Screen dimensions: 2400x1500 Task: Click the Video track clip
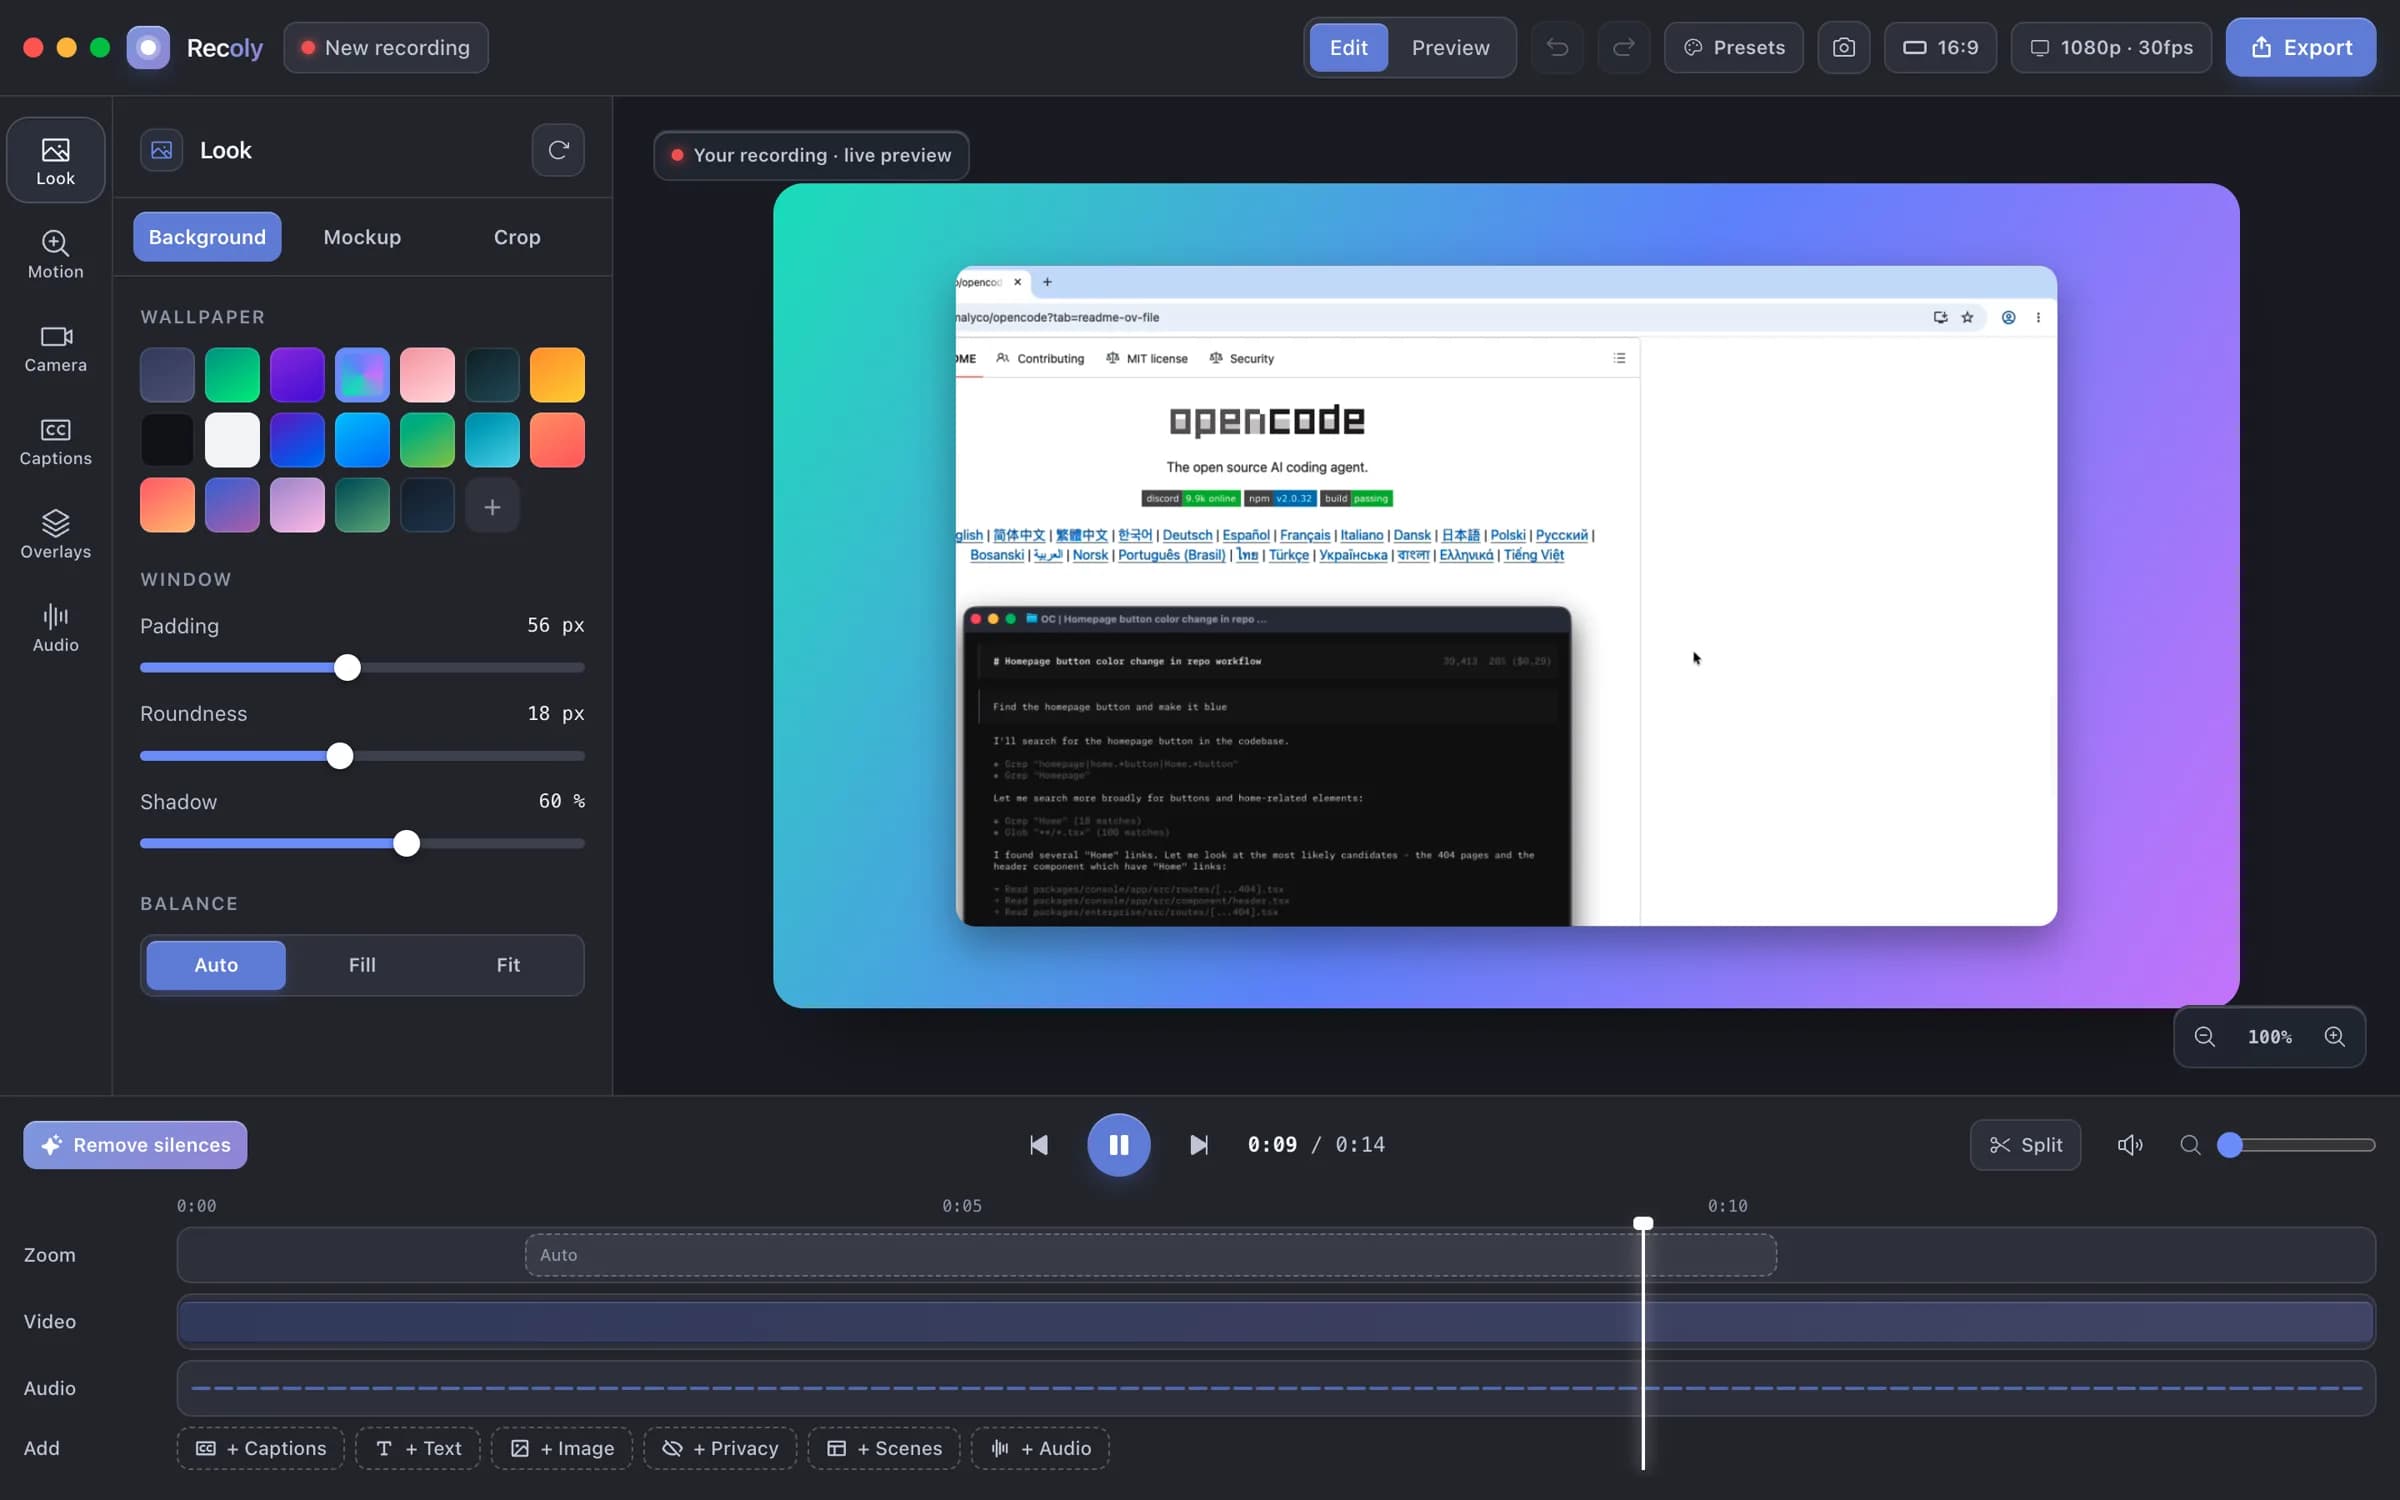1276,1322
